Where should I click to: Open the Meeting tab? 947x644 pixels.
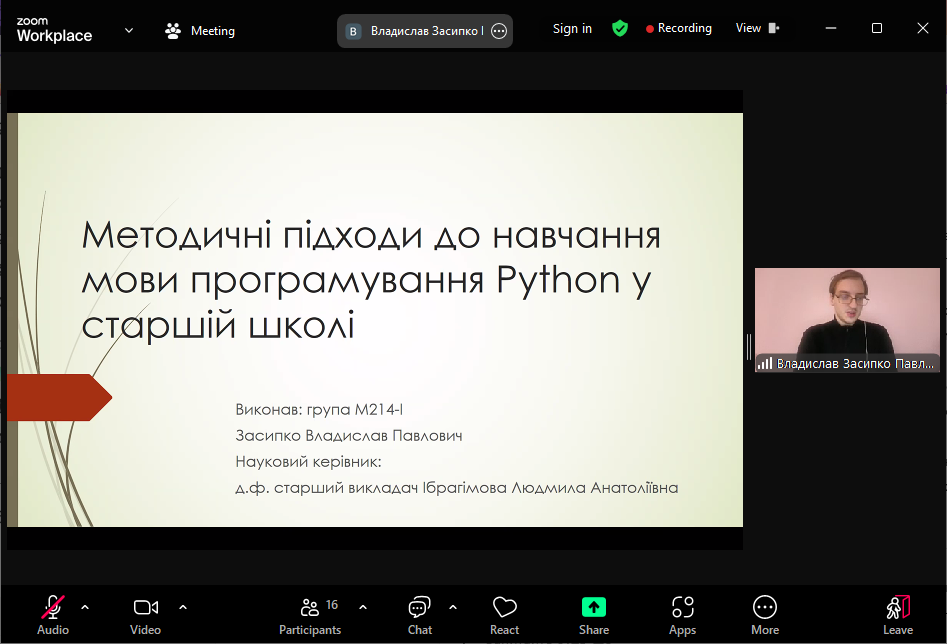click(x=200, y=31)
